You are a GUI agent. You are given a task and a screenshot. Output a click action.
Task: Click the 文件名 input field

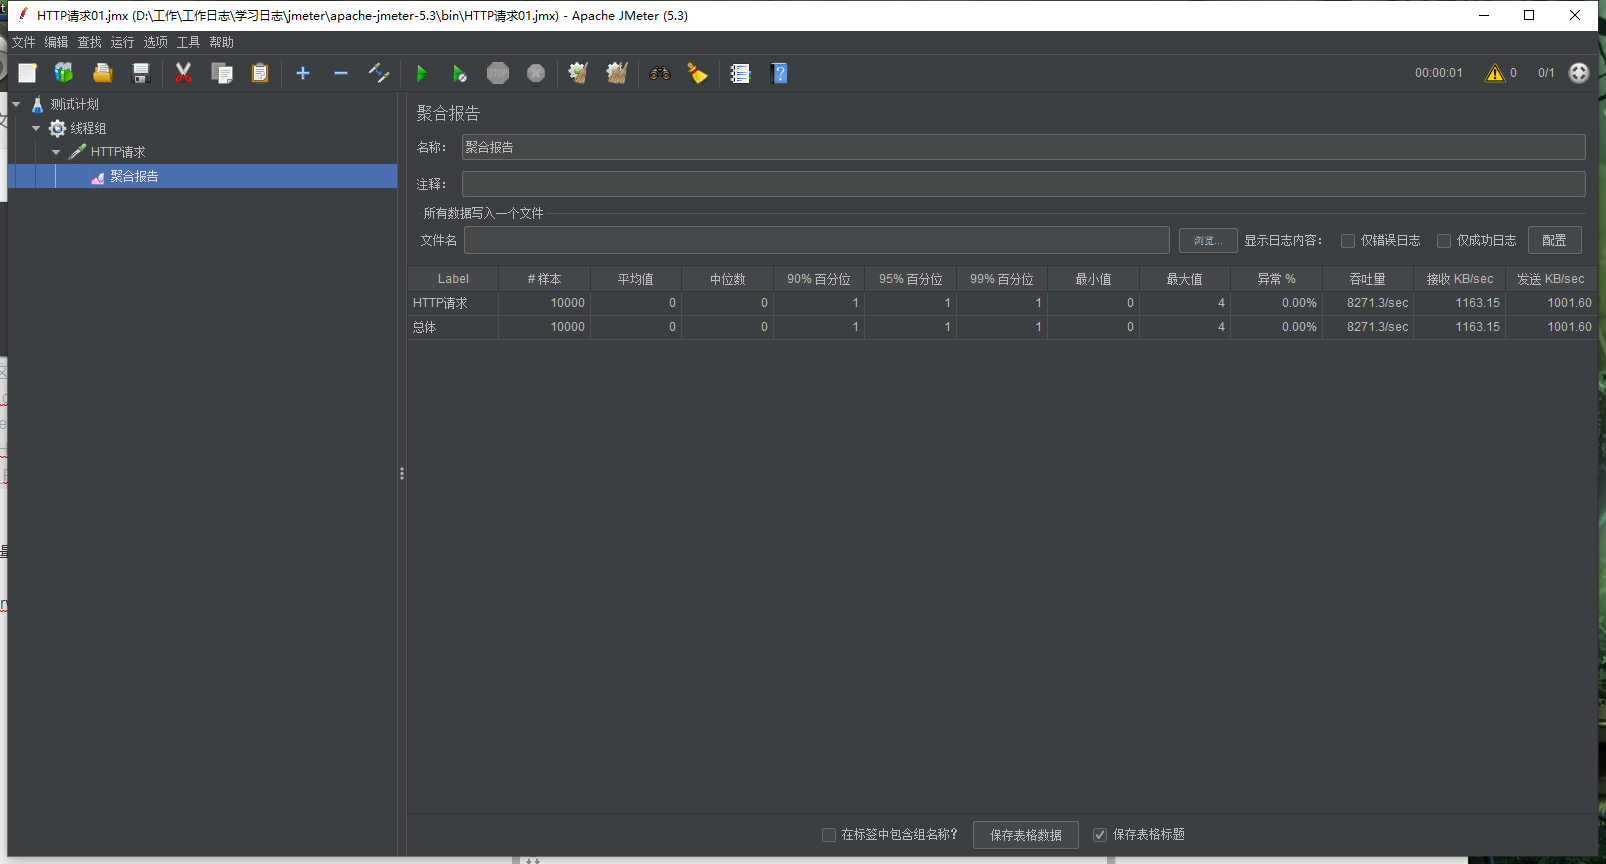[816, 240]
